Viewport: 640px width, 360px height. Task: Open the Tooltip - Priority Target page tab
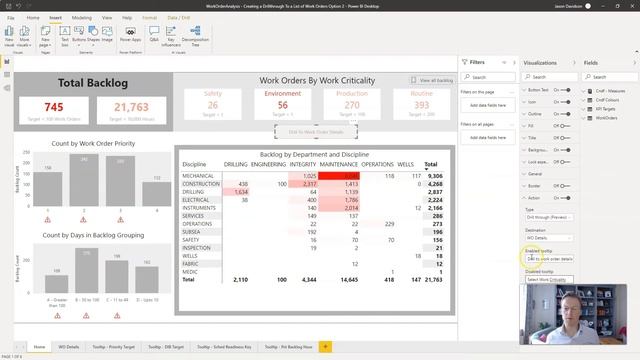click(113, 347)
